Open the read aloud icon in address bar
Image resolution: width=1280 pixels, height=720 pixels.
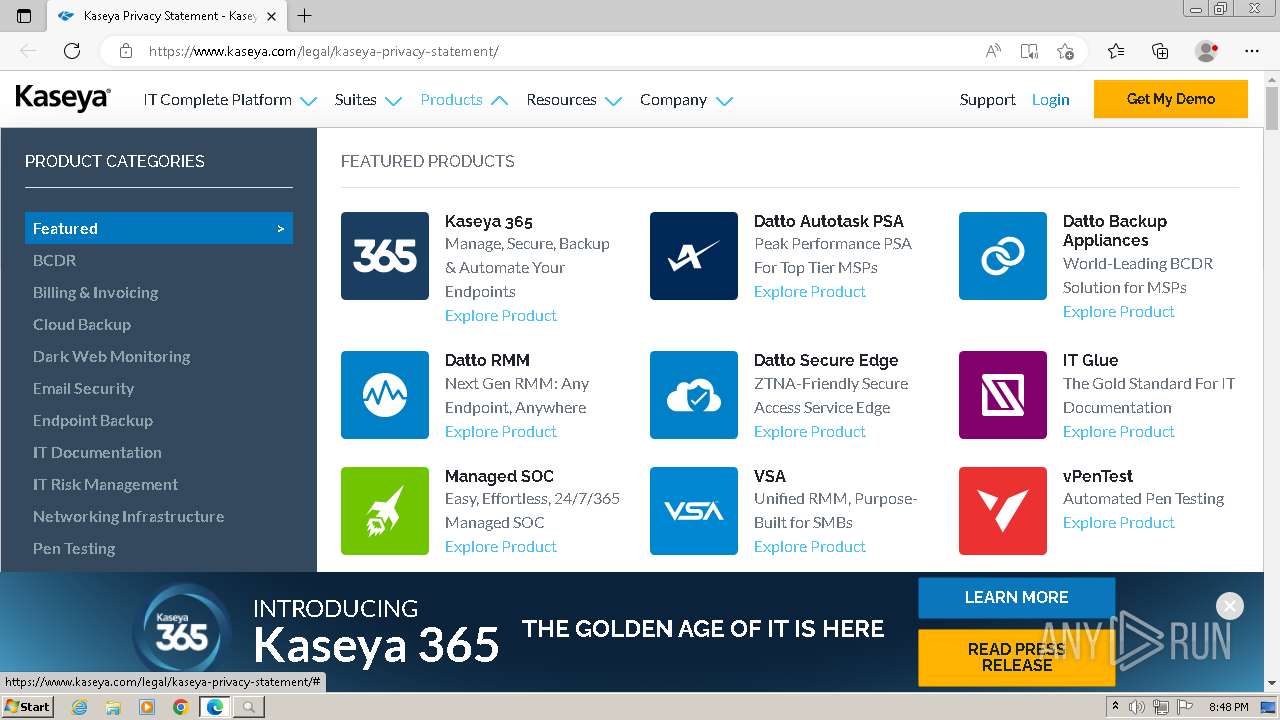point(993,51)
